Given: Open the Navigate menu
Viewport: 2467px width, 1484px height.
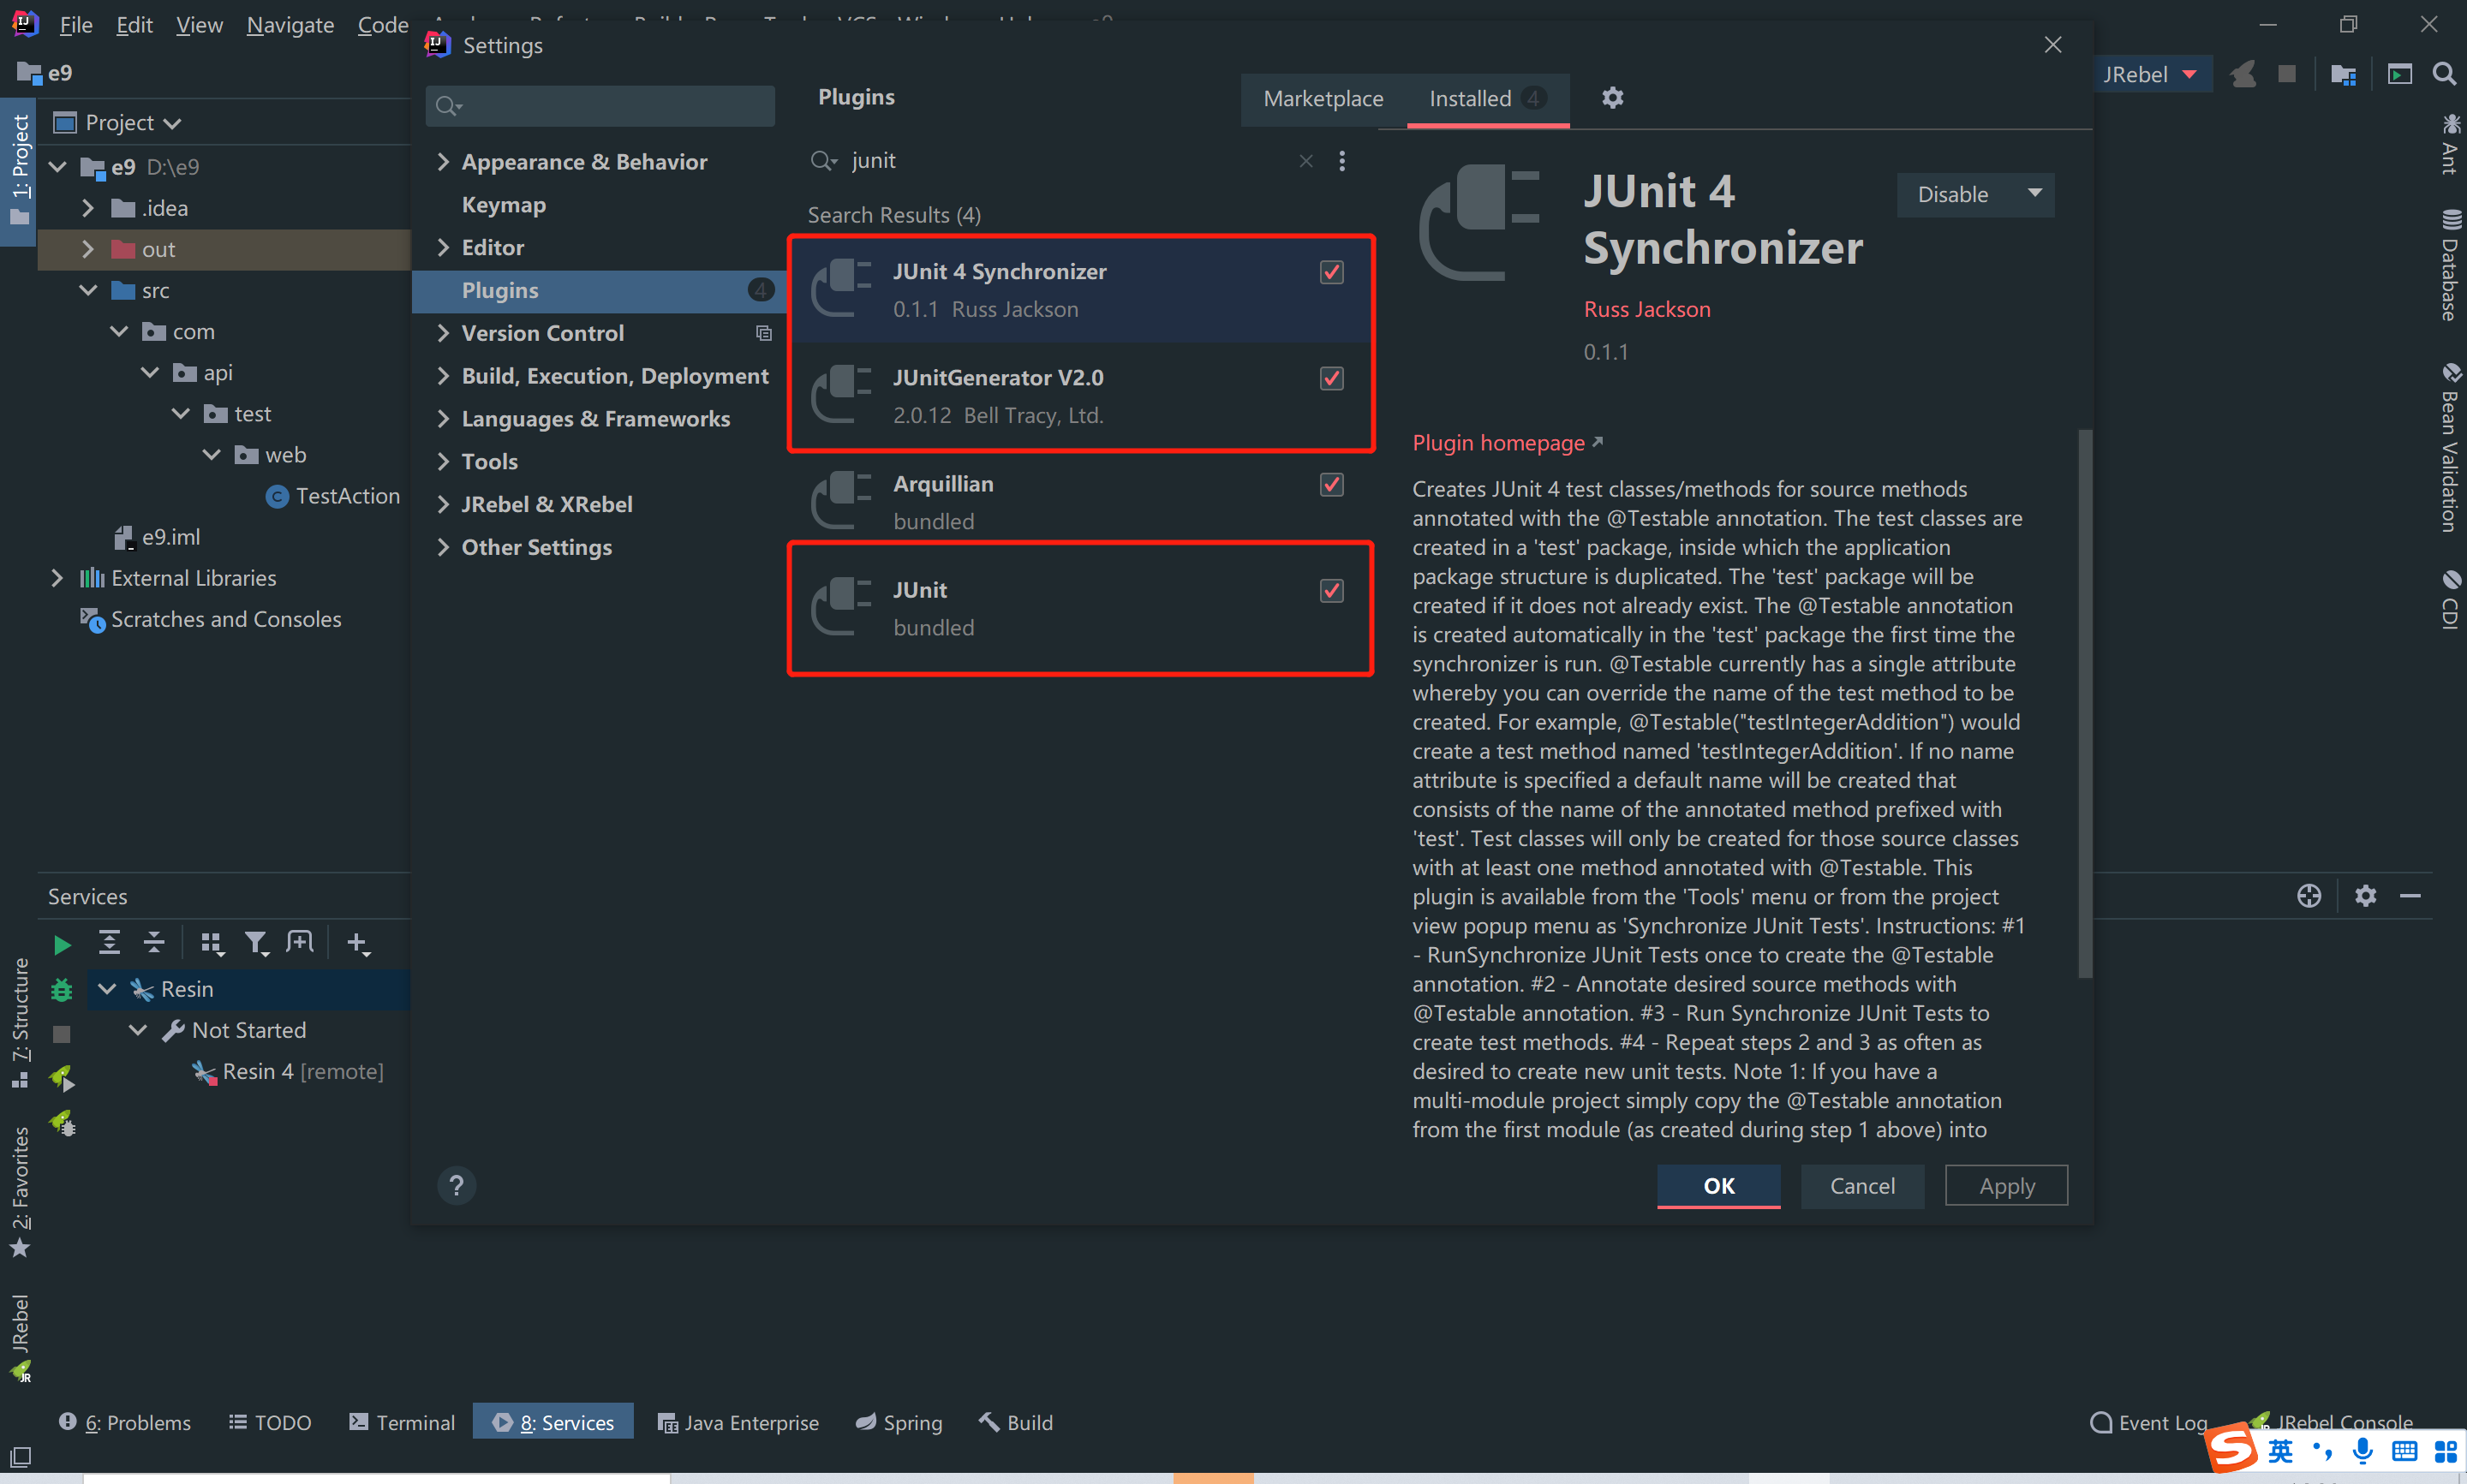Looking at the screenshot, I should (x=290, y=25).
